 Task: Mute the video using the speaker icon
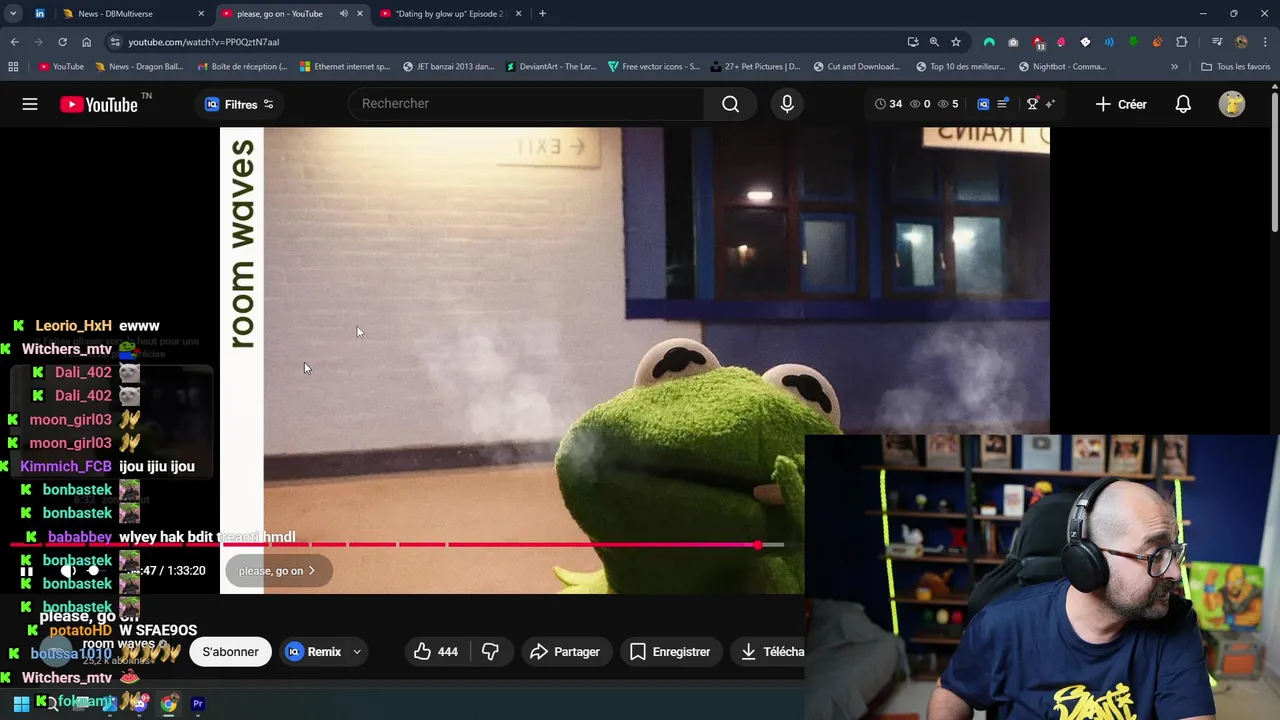[x=68, y=571]
